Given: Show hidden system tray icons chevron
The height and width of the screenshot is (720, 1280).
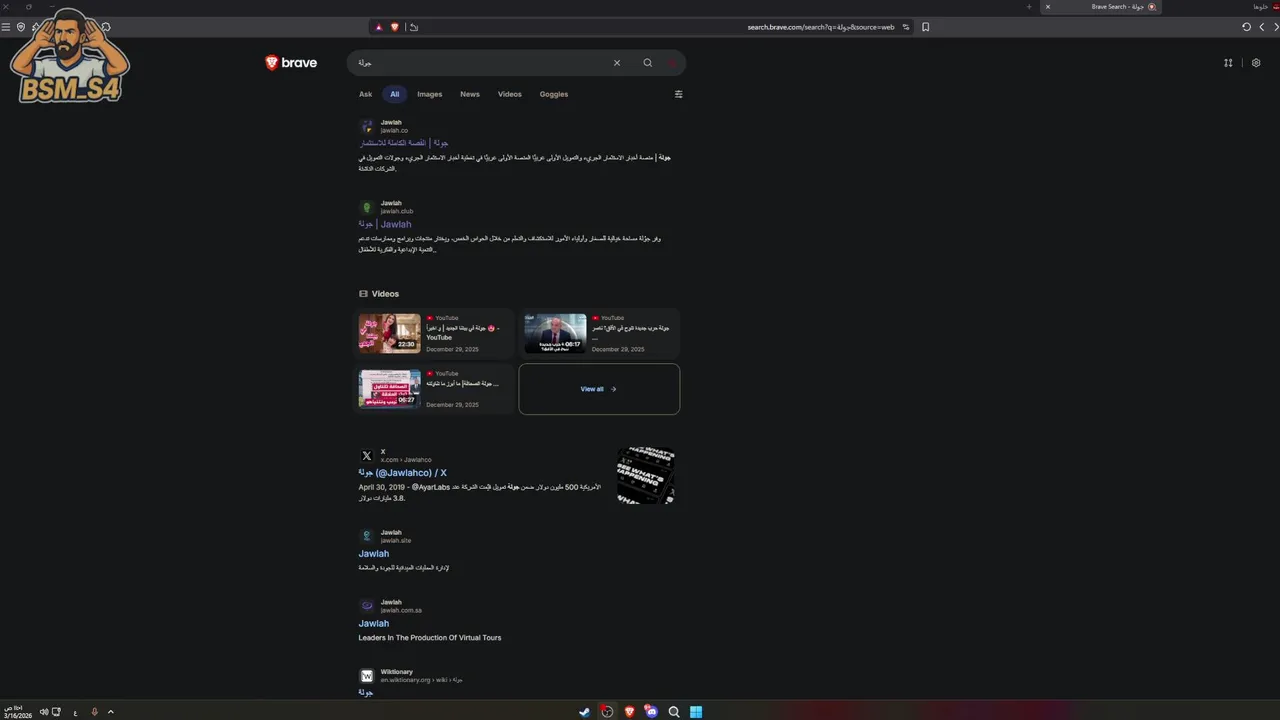Looking at the screenshot, I should (110, 712).
